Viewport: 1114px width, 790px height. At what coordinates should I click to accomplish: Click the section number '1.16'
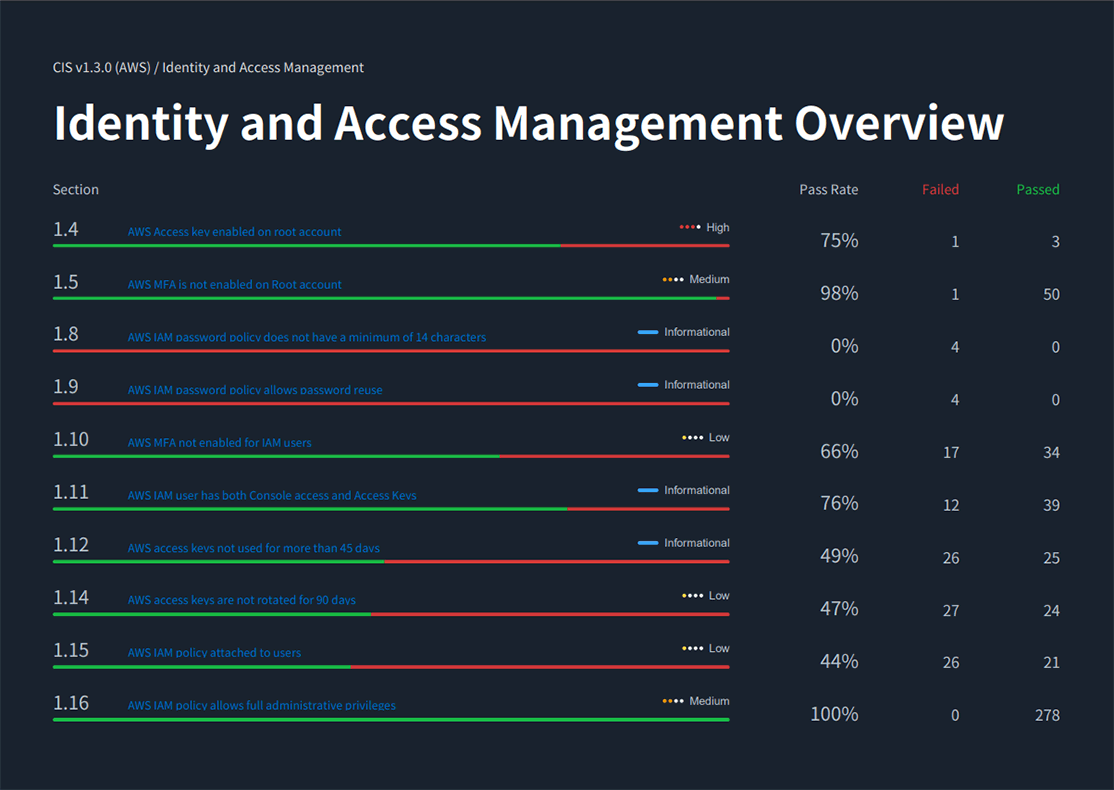point(71,703)
